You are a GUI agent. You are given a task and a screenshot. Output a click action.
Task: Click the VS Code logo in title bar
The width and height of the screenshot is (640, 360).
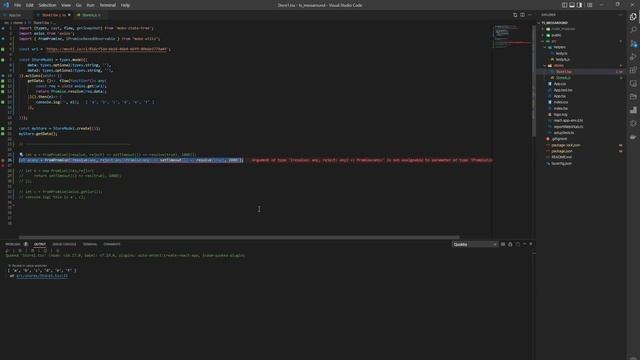pos(6,5)
